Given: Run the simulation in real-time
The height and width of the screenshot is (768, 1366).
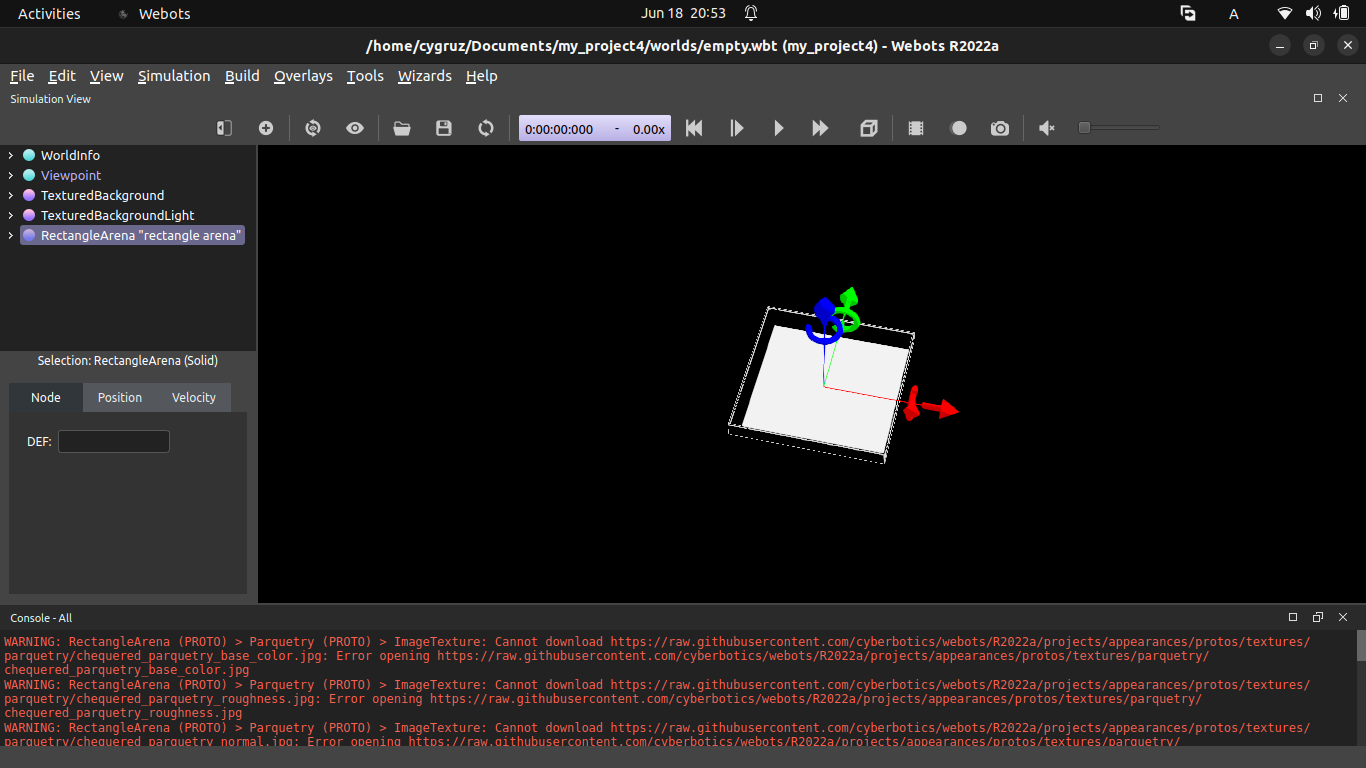Looking at the screenshot, I should (779, 128).
